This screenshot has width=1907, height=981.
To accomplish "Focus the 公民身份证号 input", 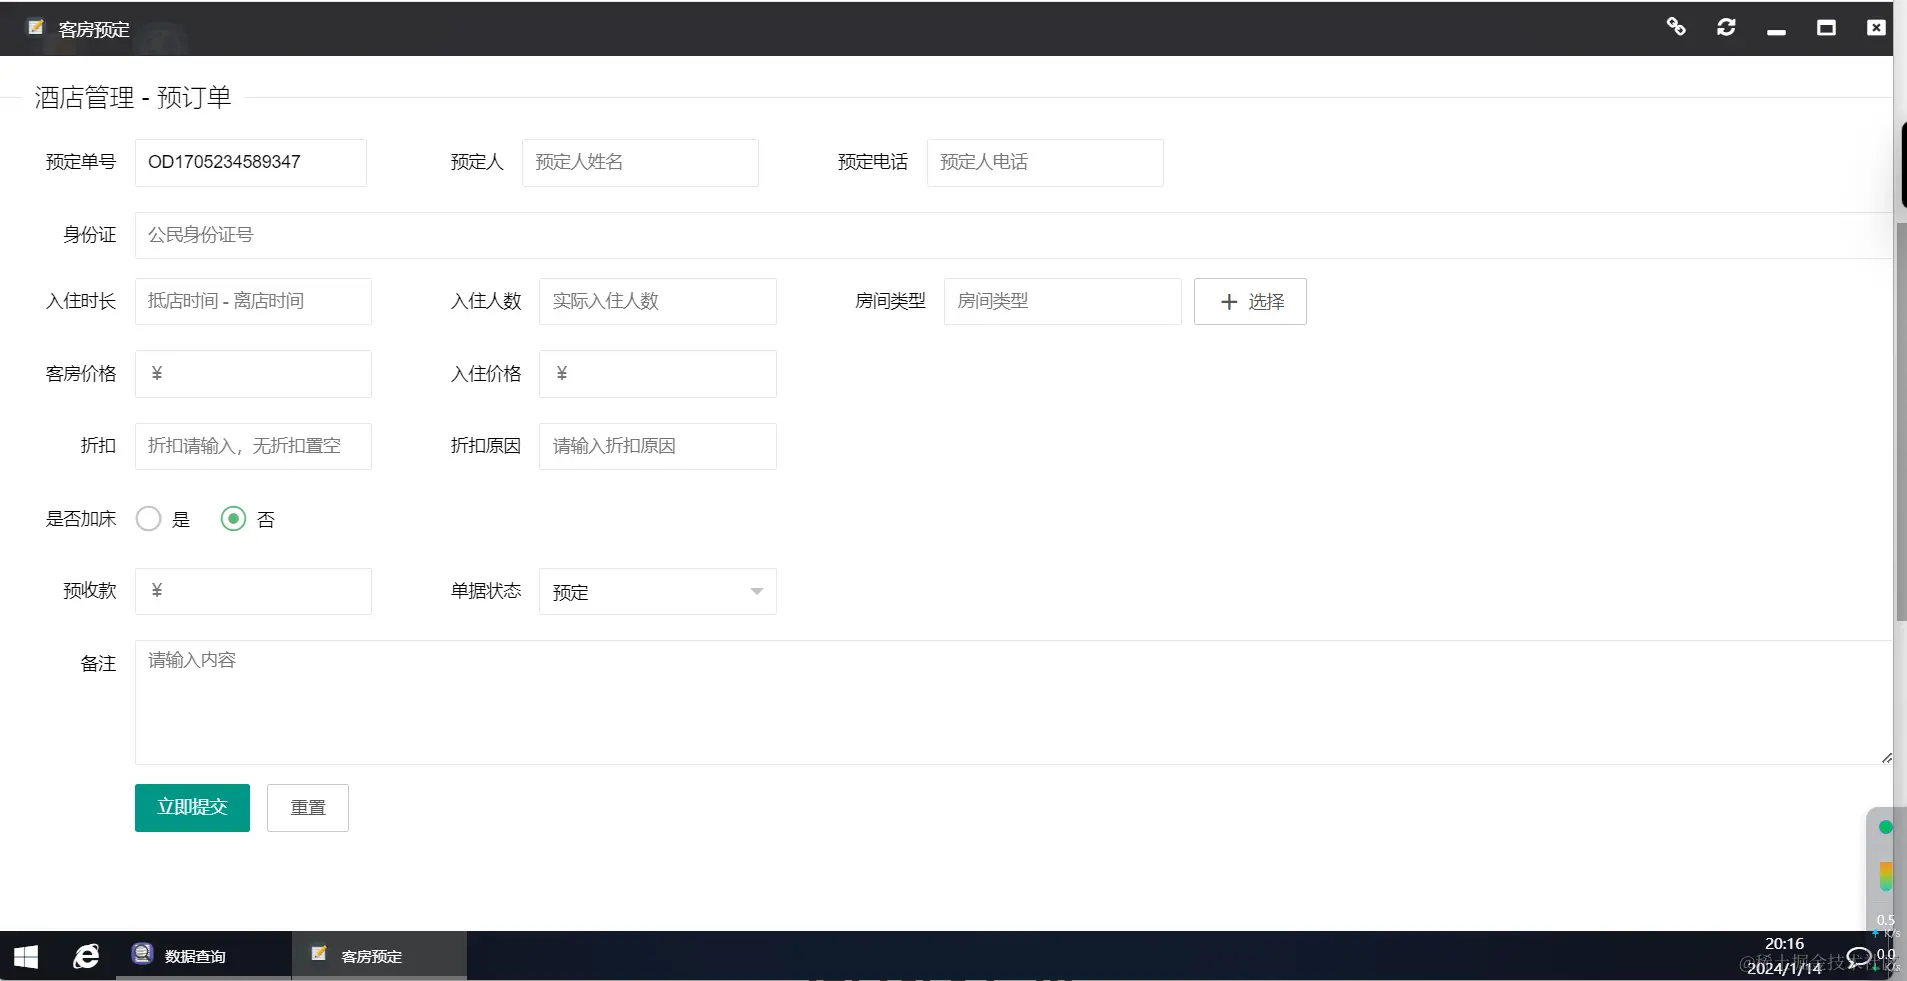I will (x=1013, y=236).
